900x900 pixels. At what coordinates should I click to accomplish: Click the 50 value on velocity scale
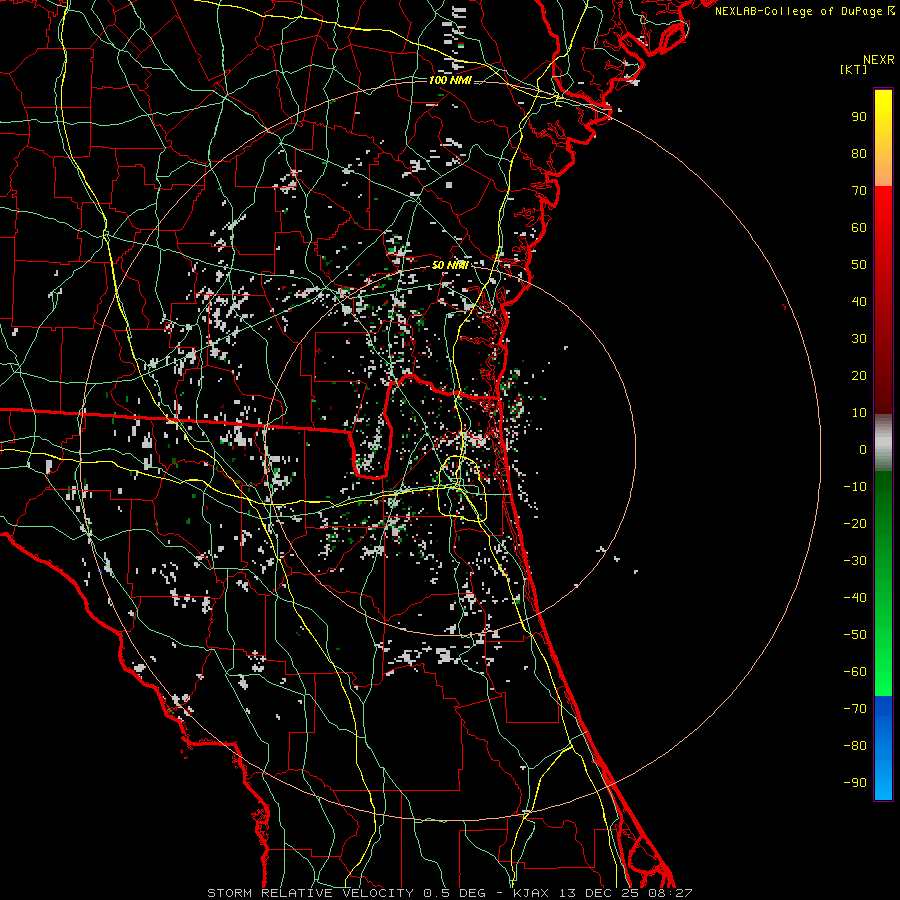click(x=859, y=265)
